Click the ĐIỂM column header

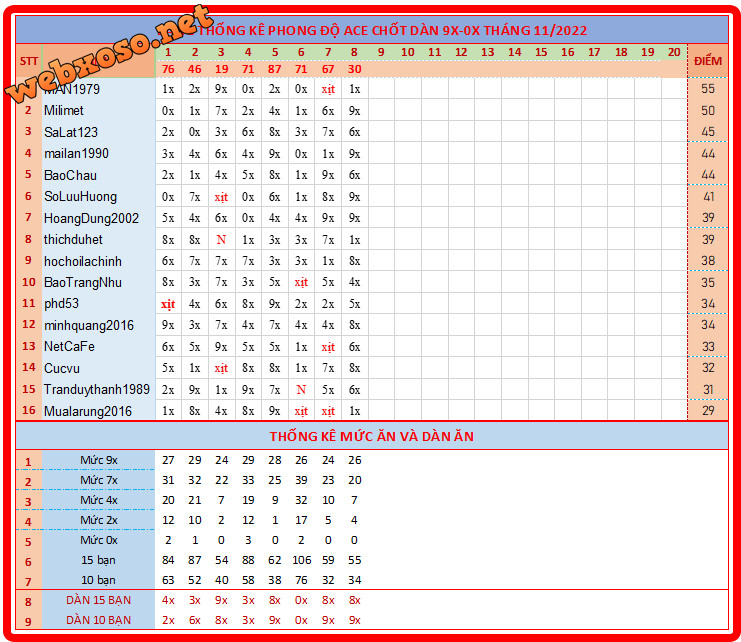[x=707, y=61]
